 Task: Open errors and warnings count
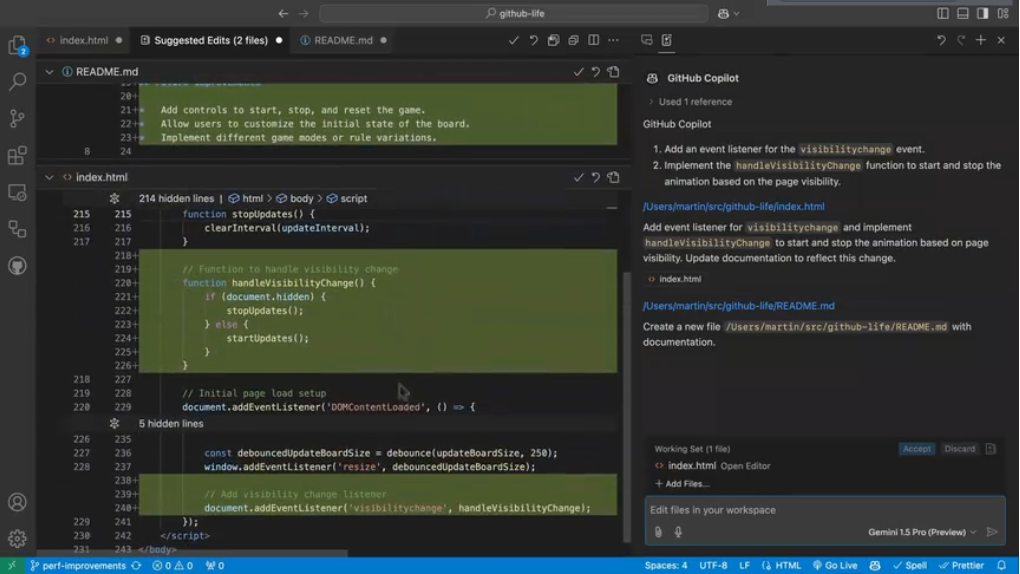172,566
